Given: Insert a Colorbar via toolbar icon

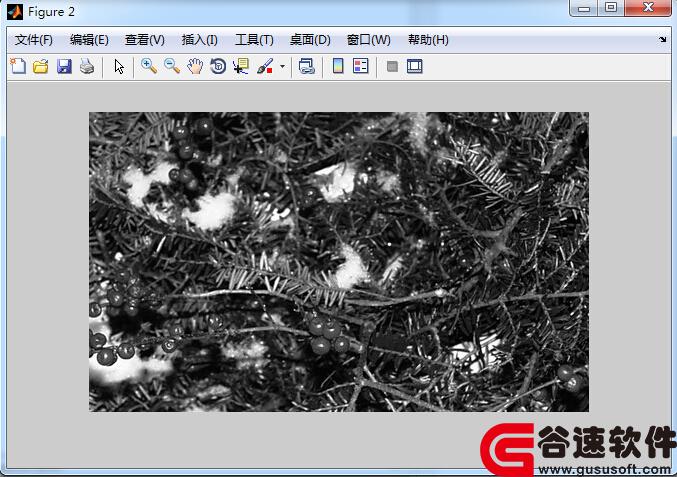Looking at the screenshot, I should click(x=338, y=66).
